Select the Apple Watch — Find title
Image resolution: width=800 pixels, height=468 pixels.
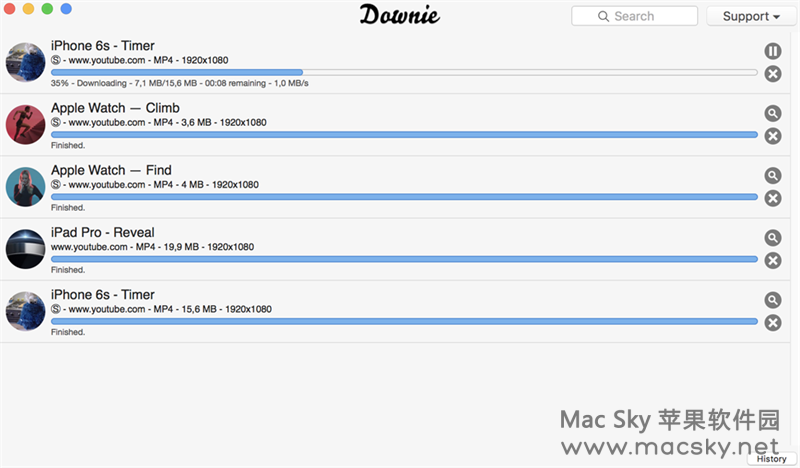pos(111,170)
